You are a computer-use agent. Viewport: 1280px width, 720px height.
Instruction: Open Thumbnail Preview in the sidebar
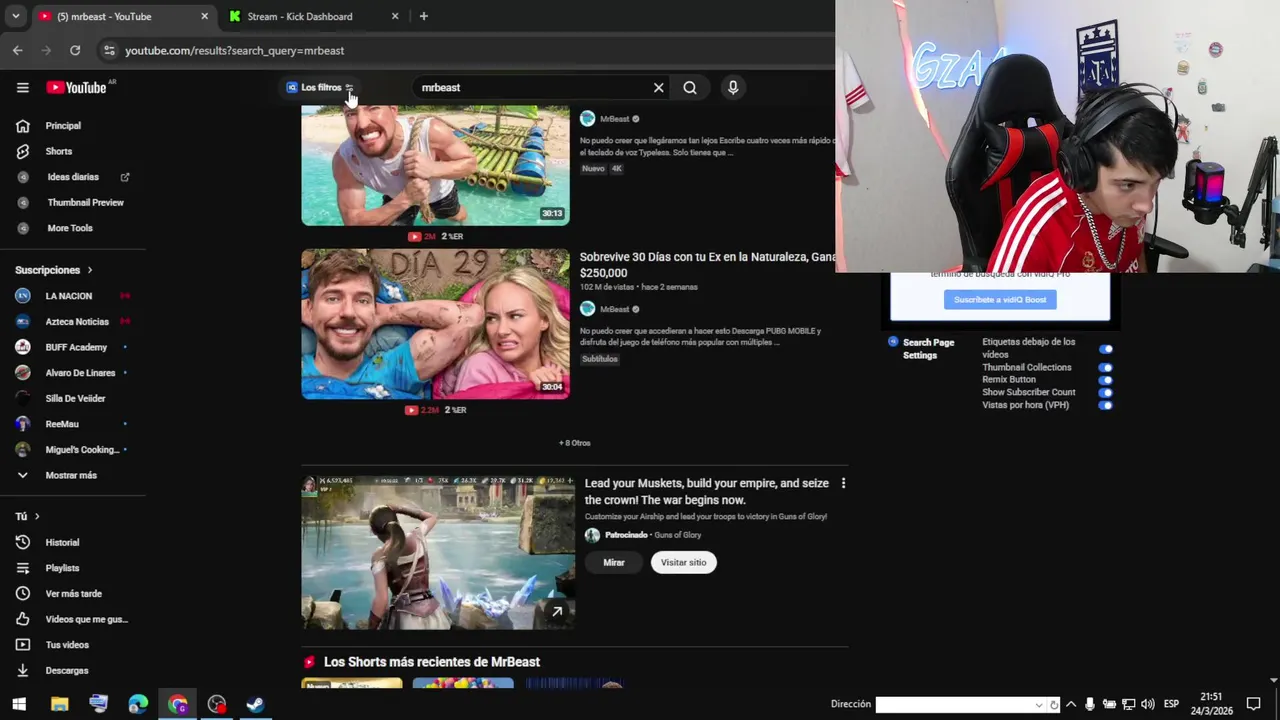[x=86, y=202]
